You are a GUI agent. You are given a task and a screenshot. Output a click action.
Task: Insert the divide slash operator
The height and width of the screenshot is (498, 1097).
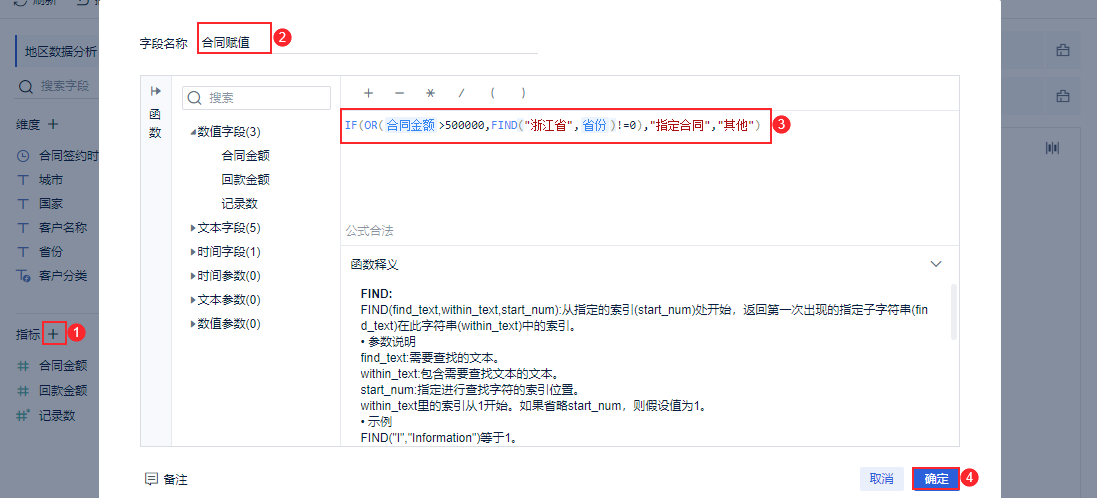coord(461,92)
